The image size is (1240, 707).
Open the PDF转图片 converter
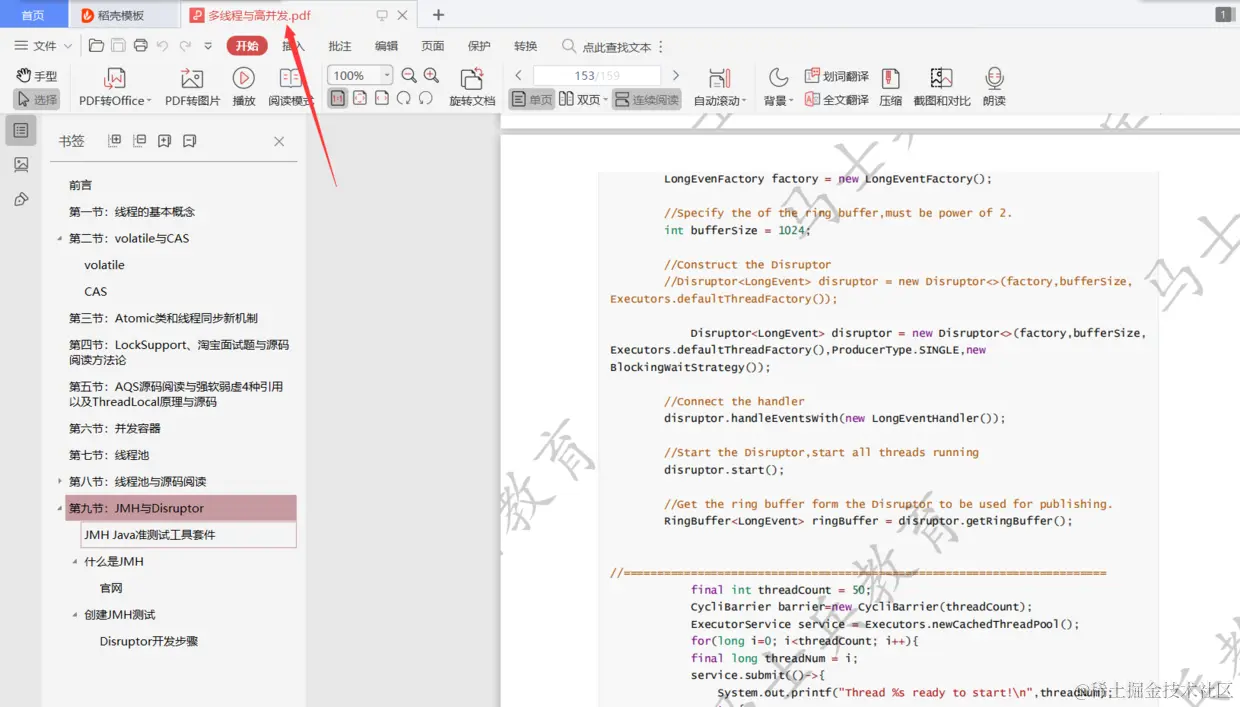pyautogui.click(x=192, y=87)
